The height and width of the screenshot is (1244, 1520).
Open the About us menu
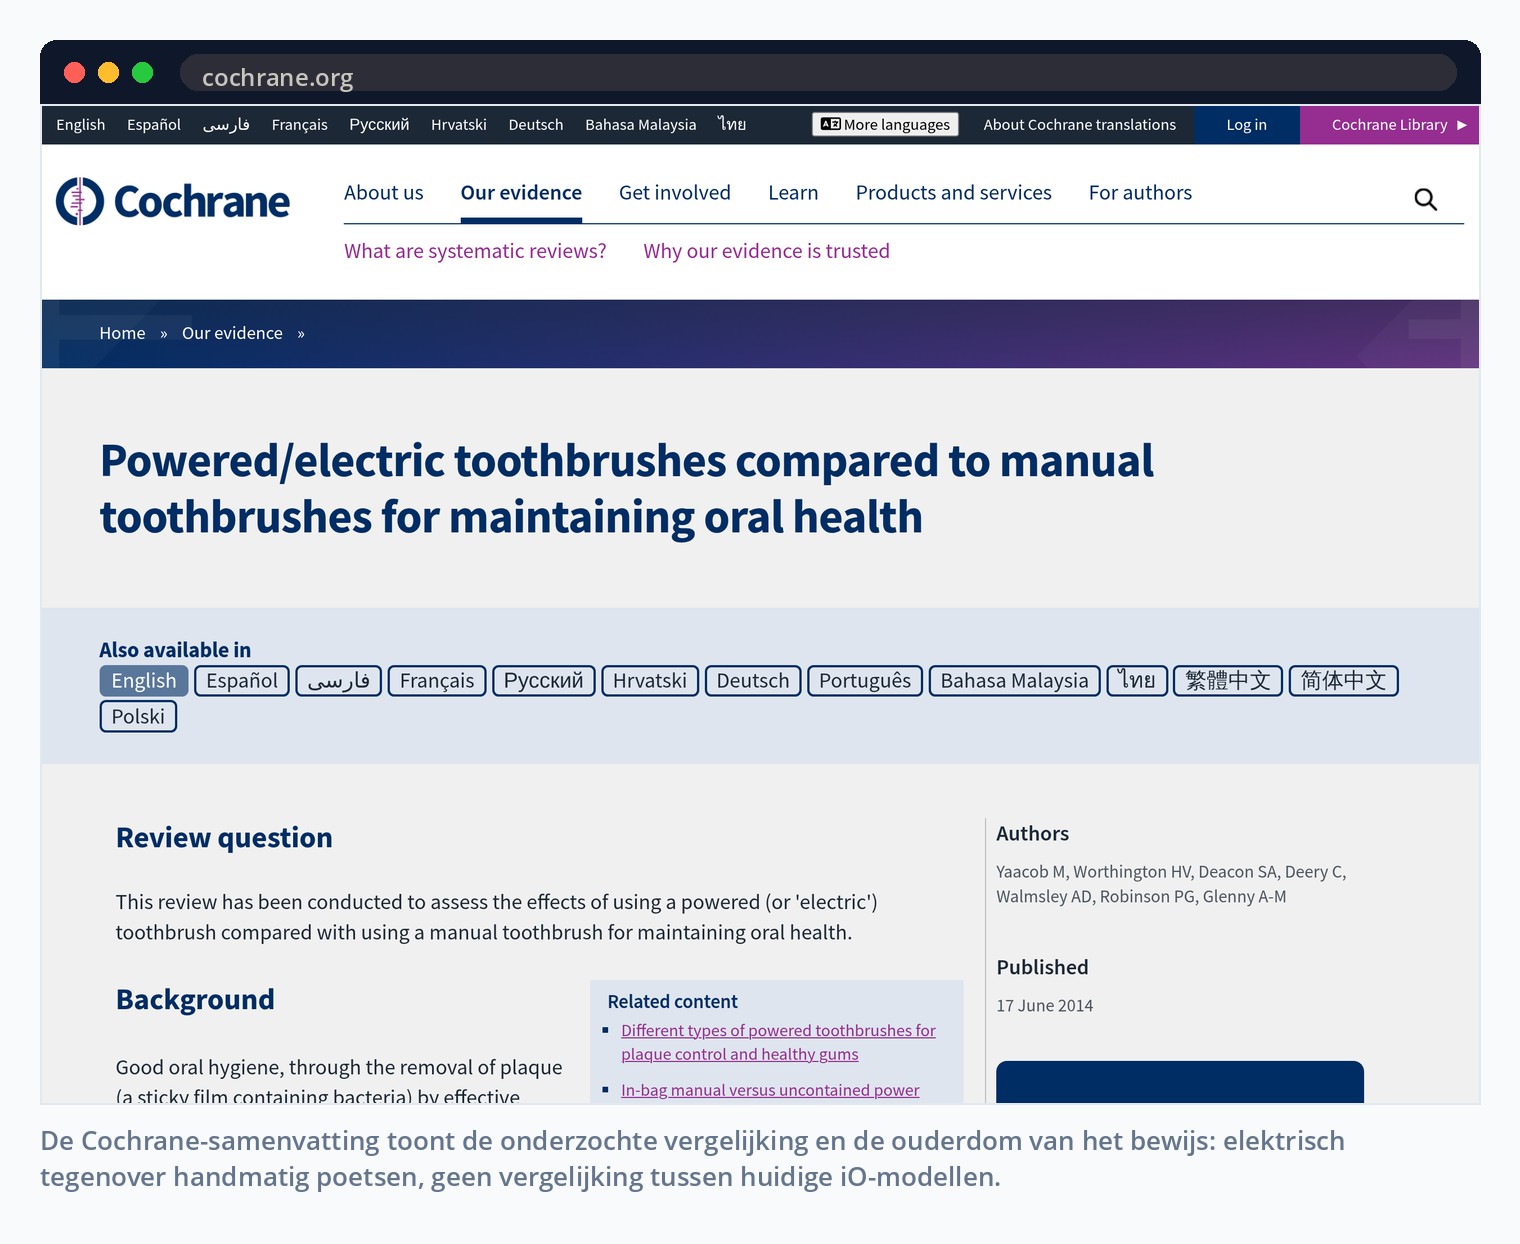384,193
